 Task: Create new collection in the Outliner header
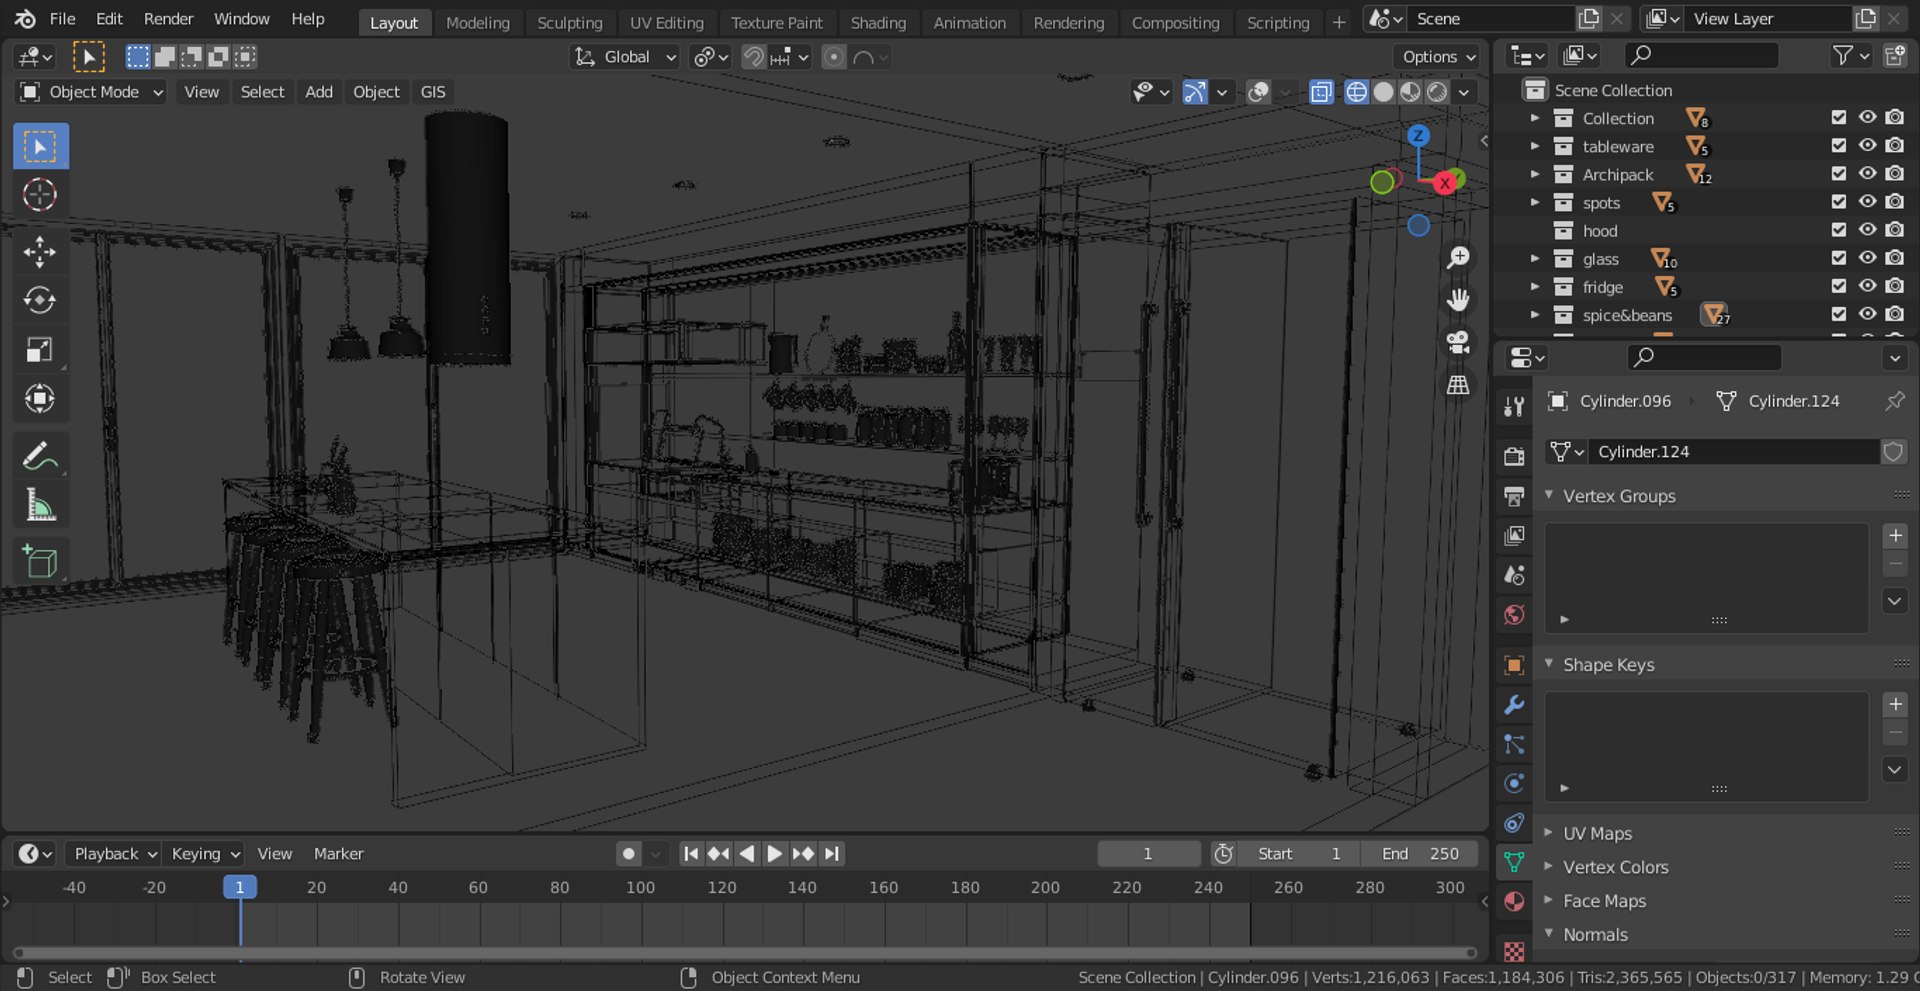pyautogui.click(x=1894, y=56)
